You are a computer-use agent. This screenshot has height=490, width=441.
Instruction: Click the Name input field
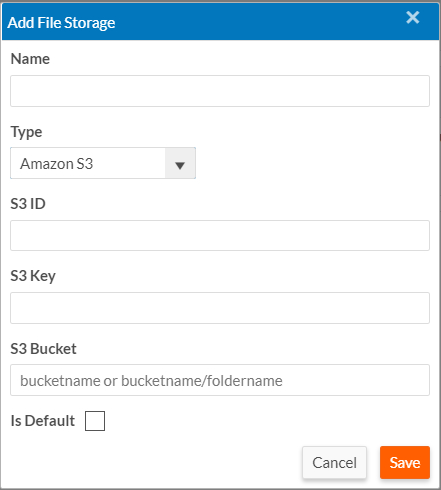pyautogui.click(x=220, y=91)
